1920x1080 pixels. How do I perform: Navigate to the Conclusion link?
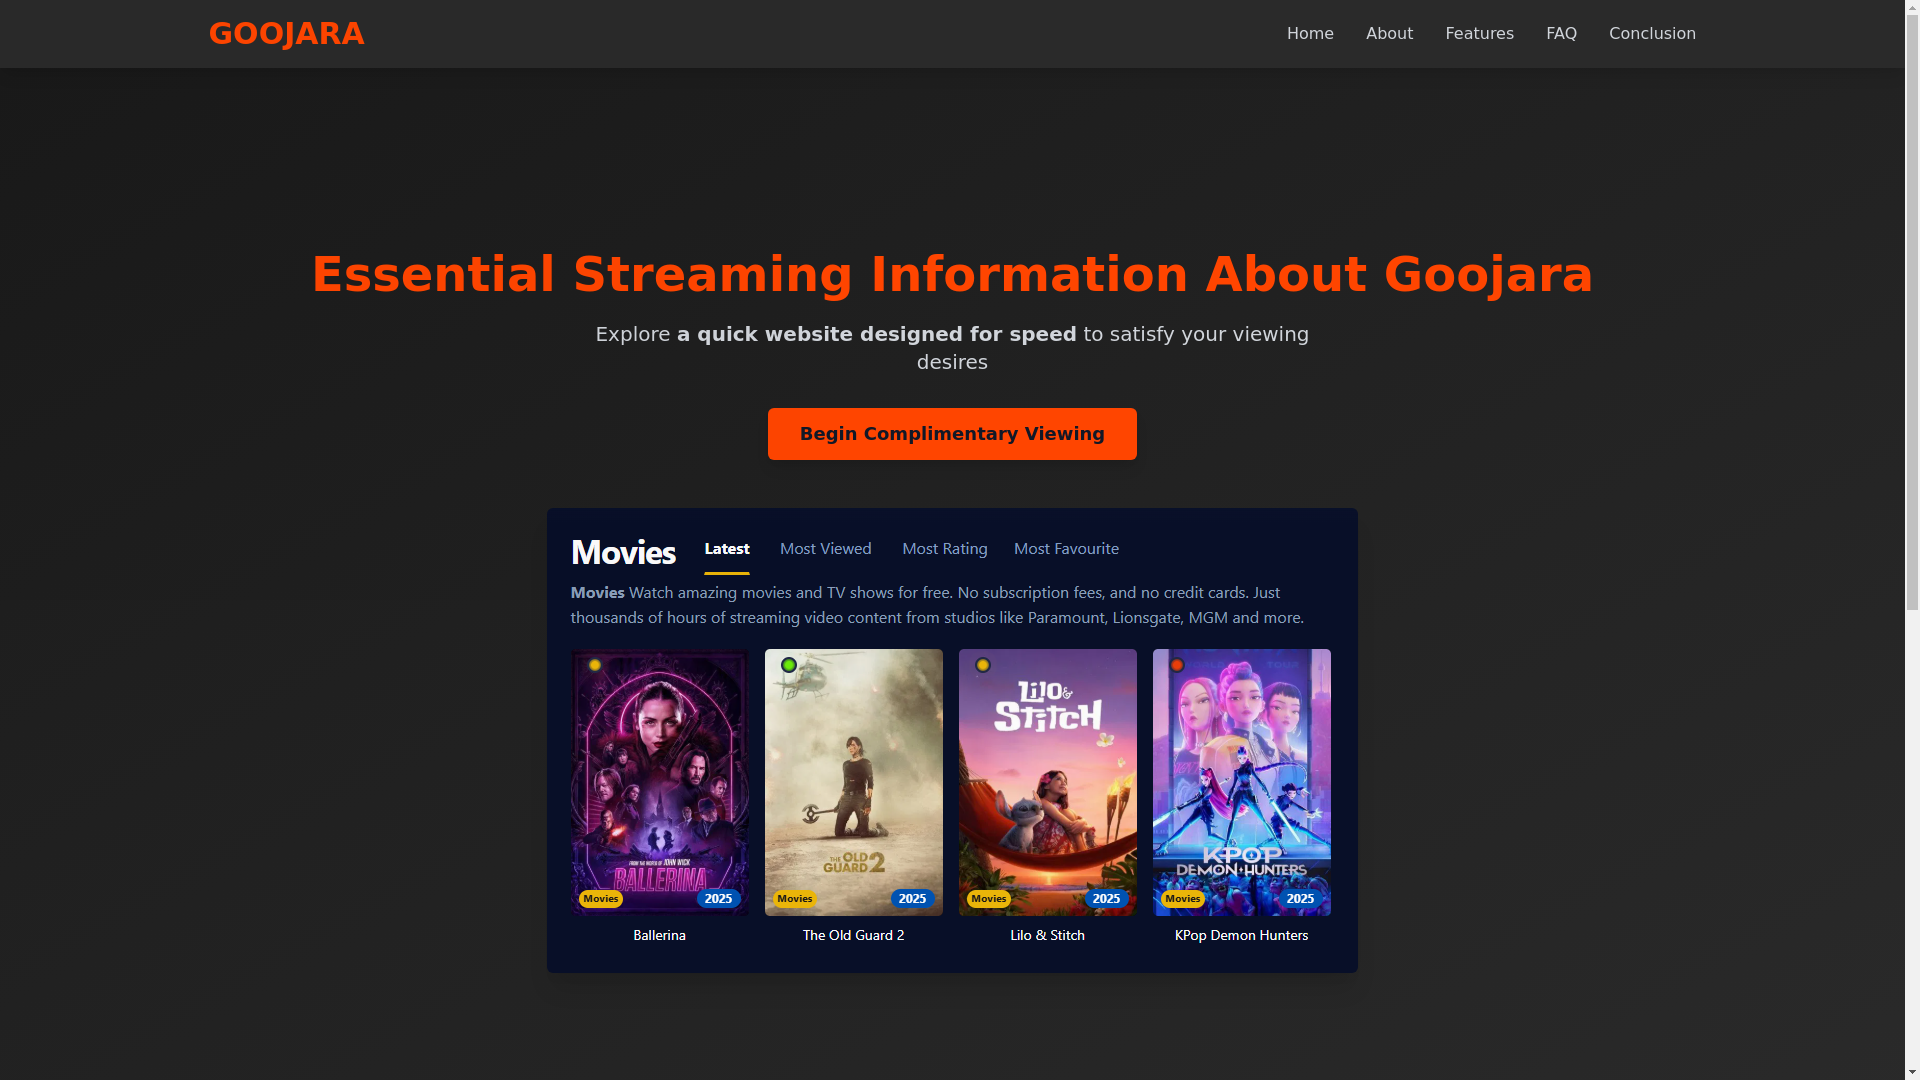coord(1652,34)
